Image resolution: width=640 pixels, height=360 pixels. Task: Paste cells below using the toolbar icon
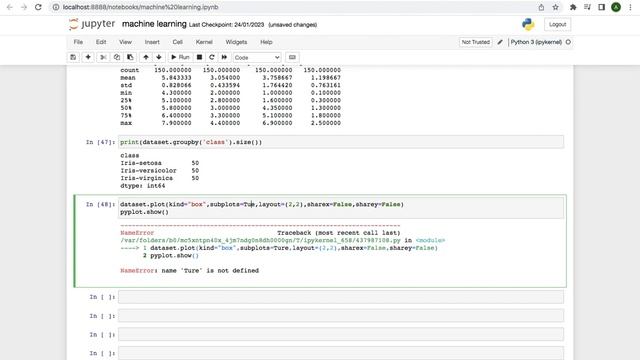pos(130,58)
